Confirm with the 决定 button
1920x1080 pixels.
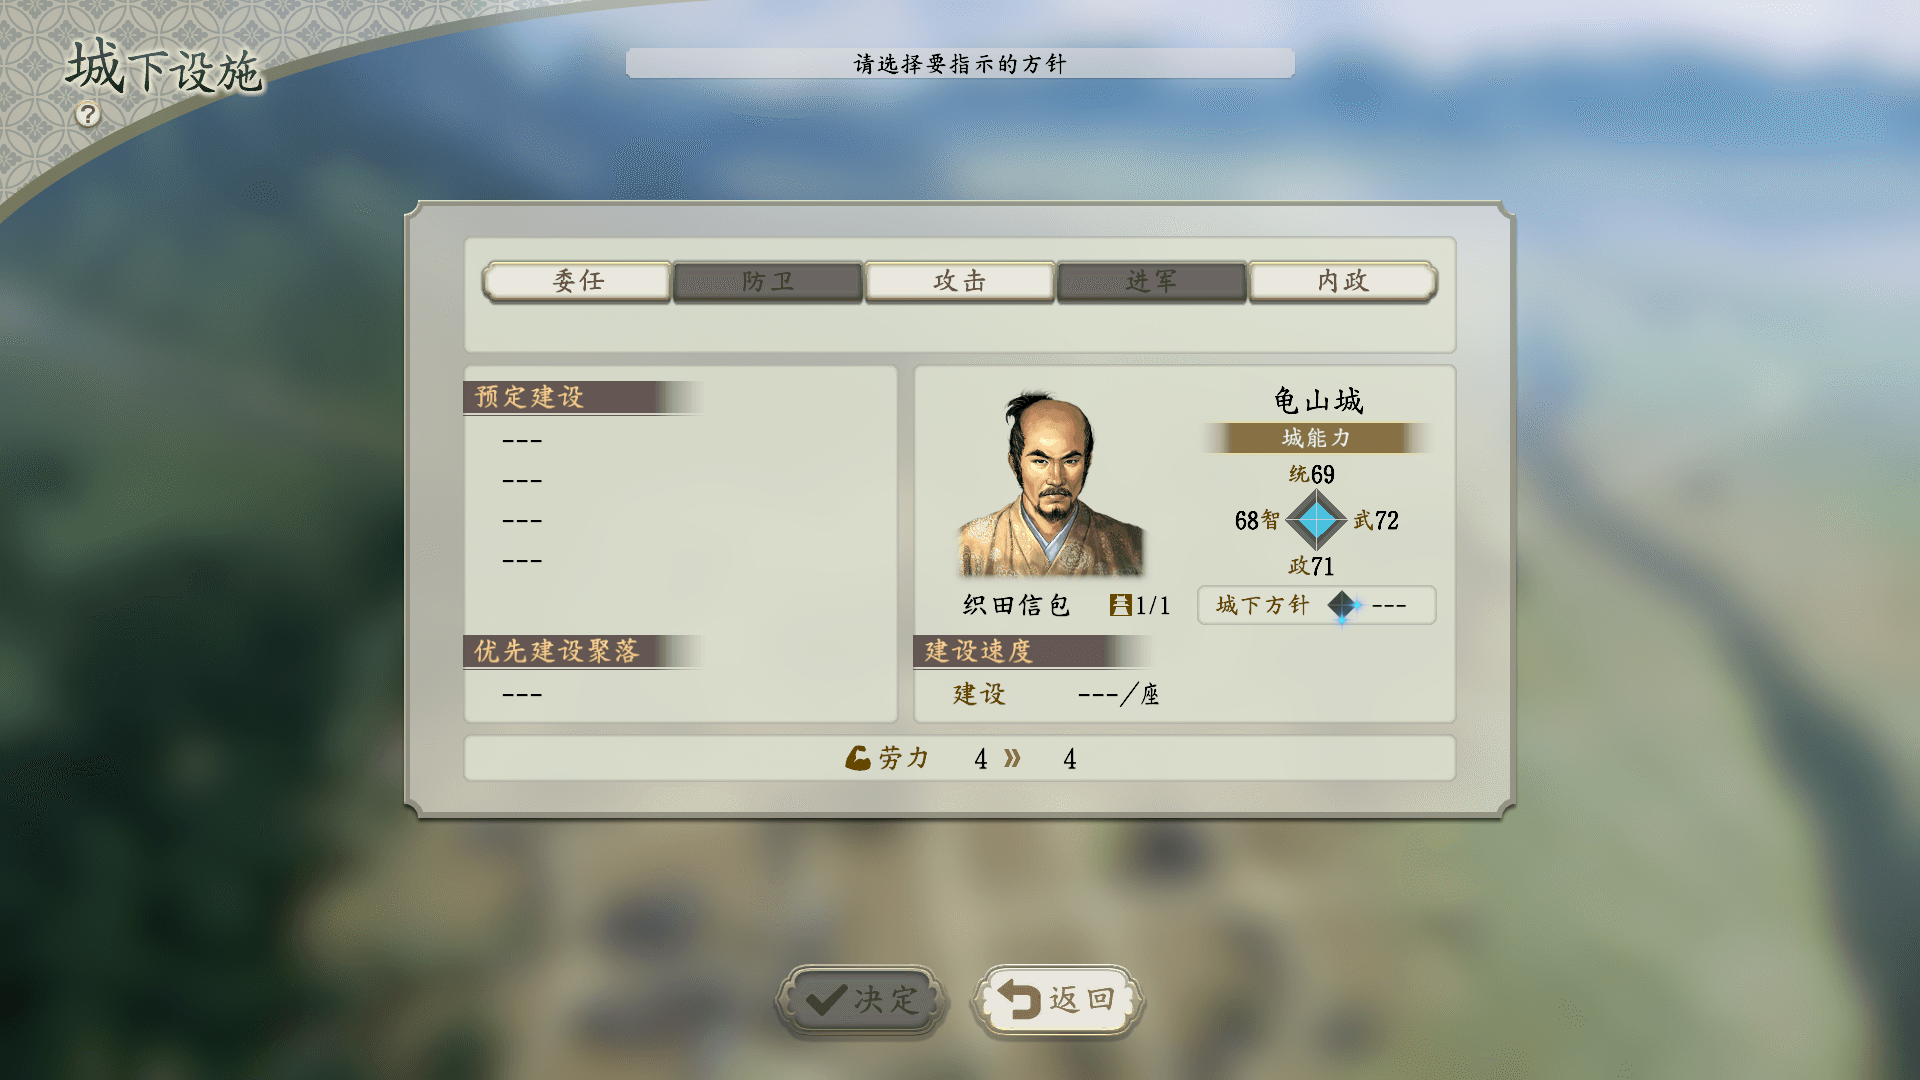[861, 999]
